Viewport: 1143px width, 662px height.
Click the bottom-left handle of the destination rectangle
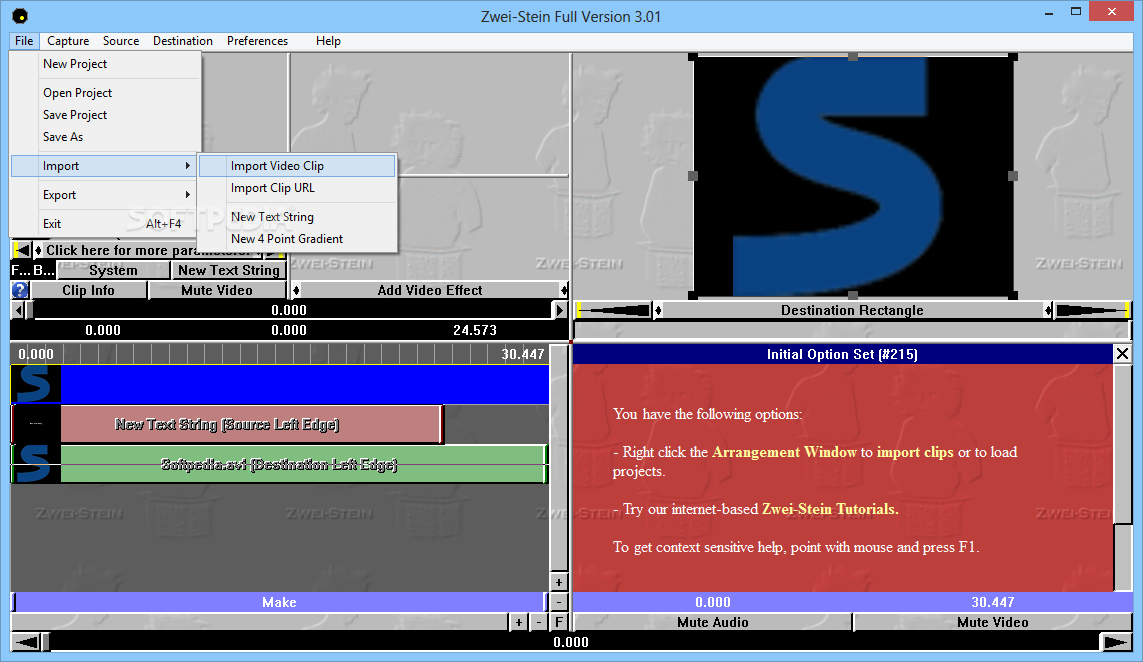(693, 295)
